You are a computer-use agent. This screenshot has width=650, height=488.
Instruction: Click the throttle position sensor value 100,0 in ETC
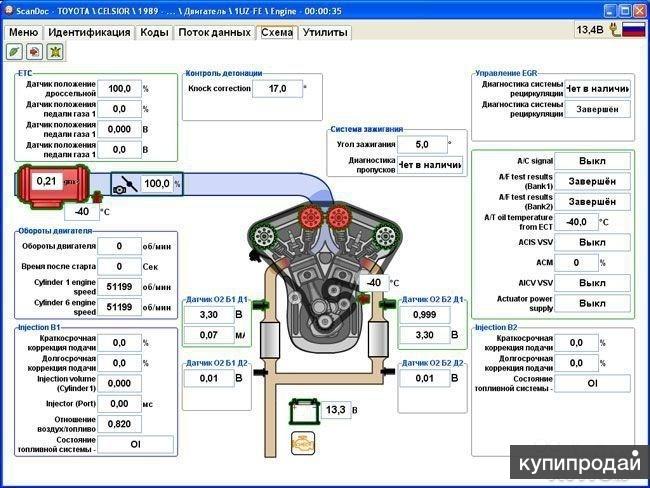coord(119,89)
